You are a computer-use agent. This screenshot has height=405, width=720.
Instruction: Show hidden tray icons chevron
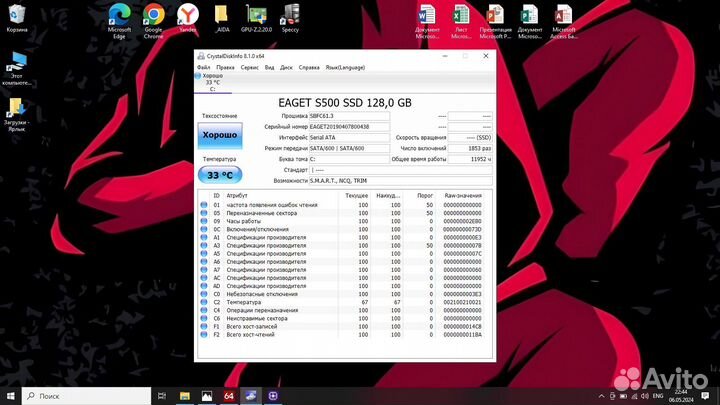pos(602,396)
